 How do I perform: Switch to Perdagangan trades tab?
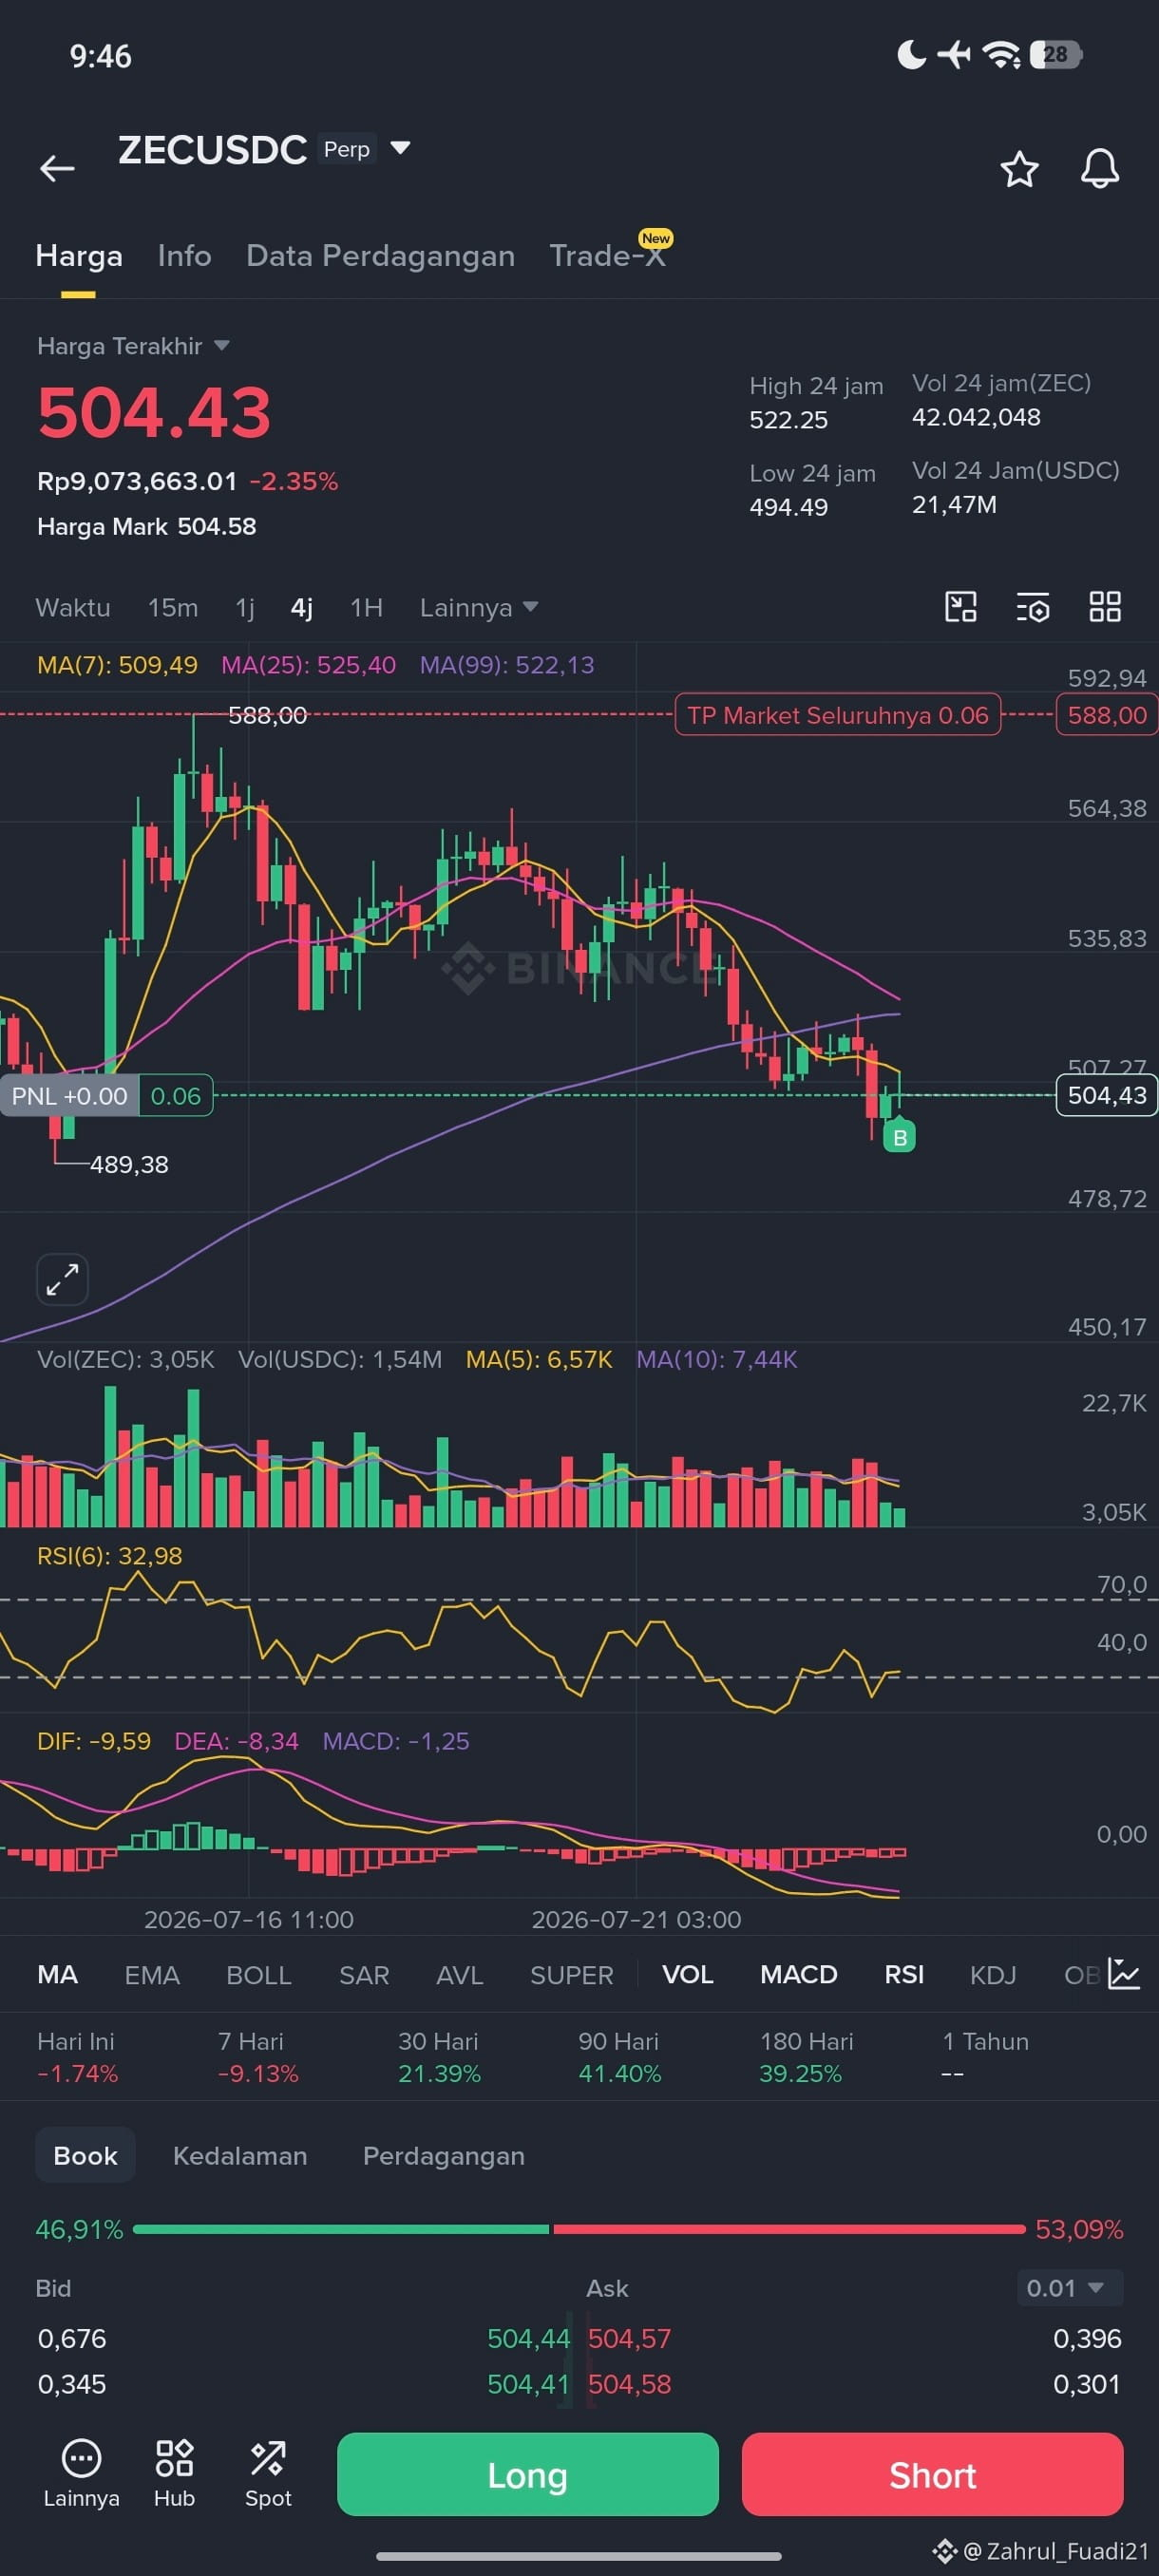(x=443, y=2155)
